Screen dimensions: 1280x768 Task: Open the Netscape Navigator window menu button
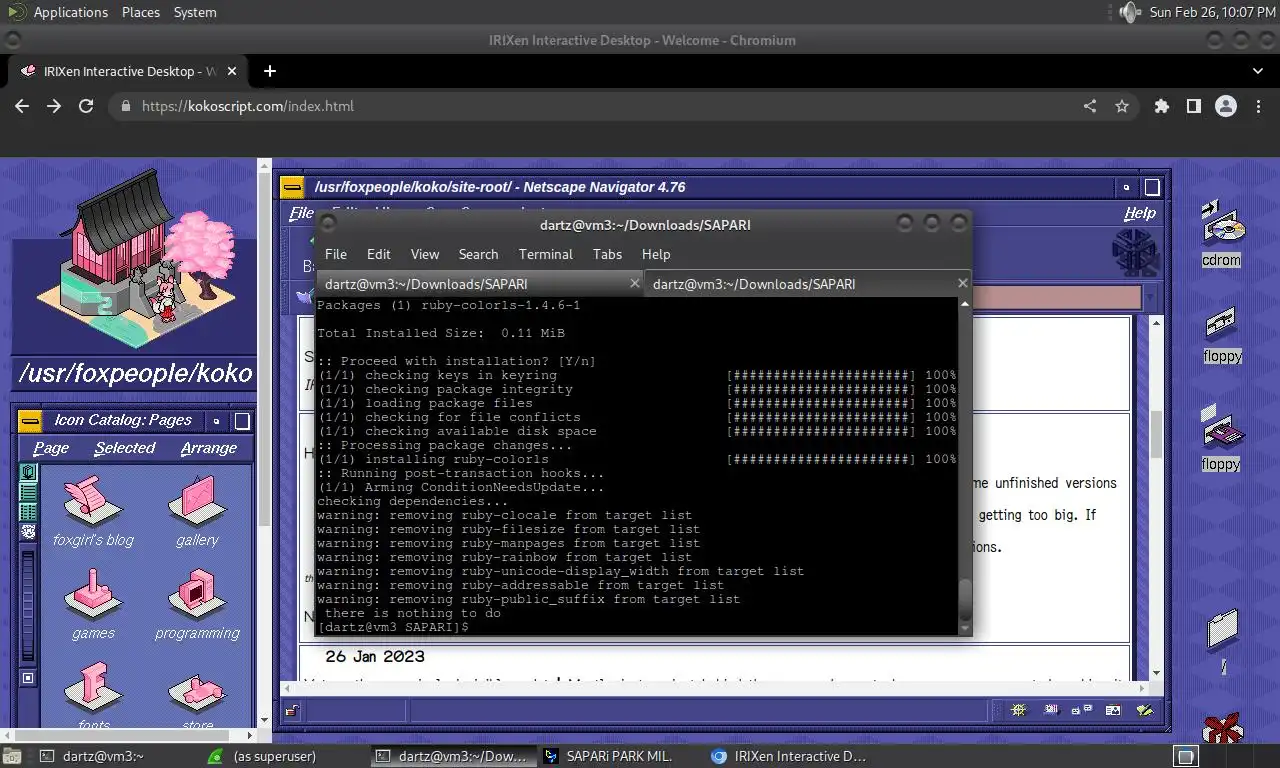pyautogui.click(x=292, y=187)
